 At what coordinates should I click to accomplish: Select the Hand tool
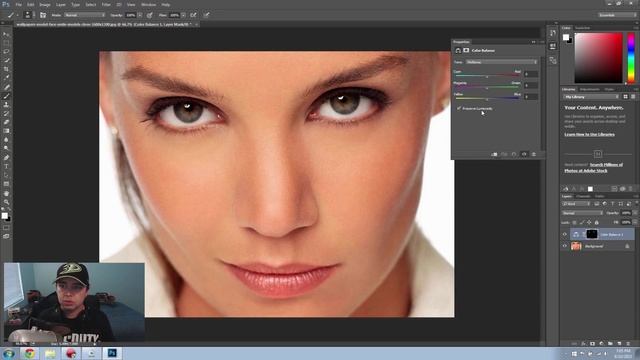click(x=6, y=193)
